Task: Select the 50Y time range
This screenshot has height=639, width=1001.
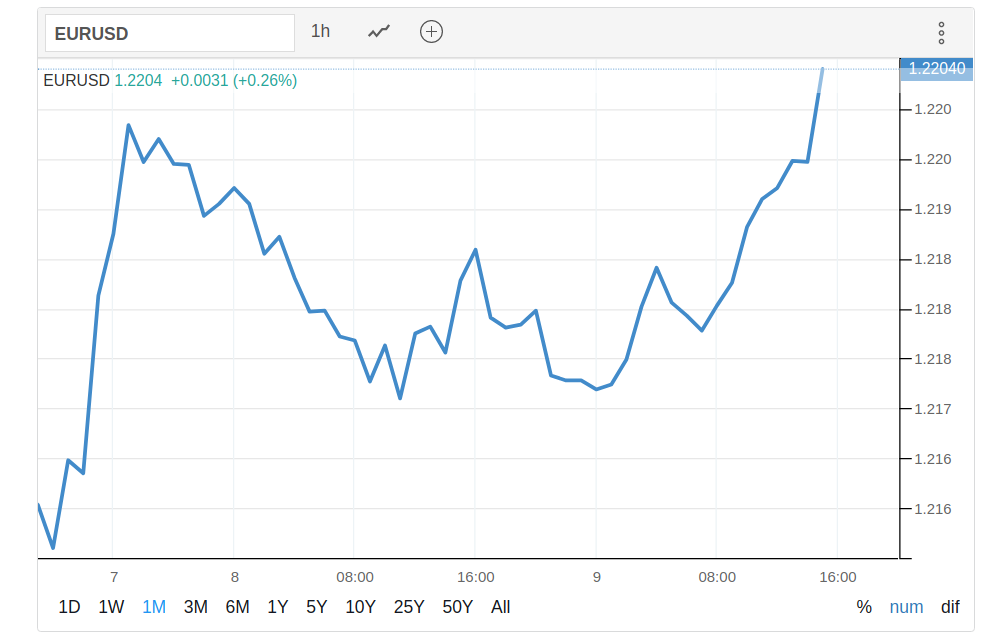Action: coord(458,607)
